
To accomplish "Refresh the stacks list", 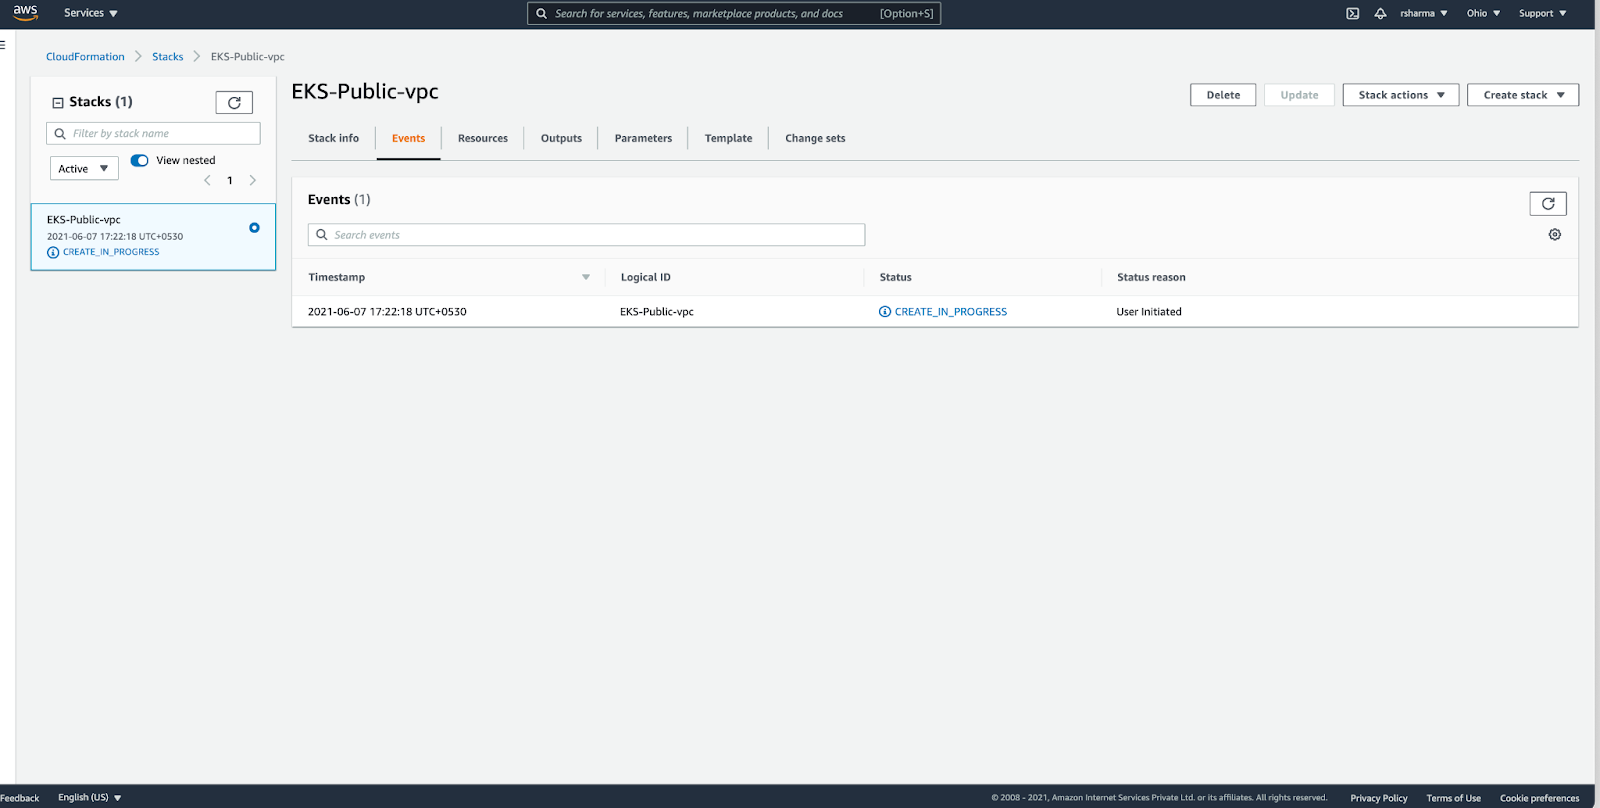I will 234,102.
